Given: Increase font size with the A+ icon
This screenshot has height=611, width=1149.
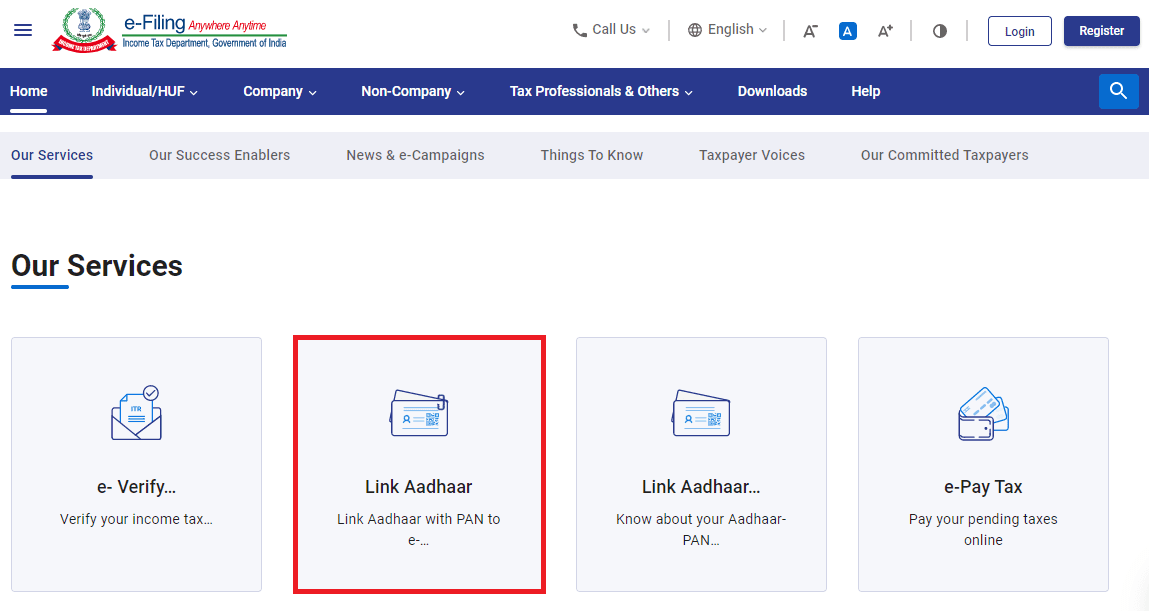Looking at the screenshot, I should pos(885,31).
